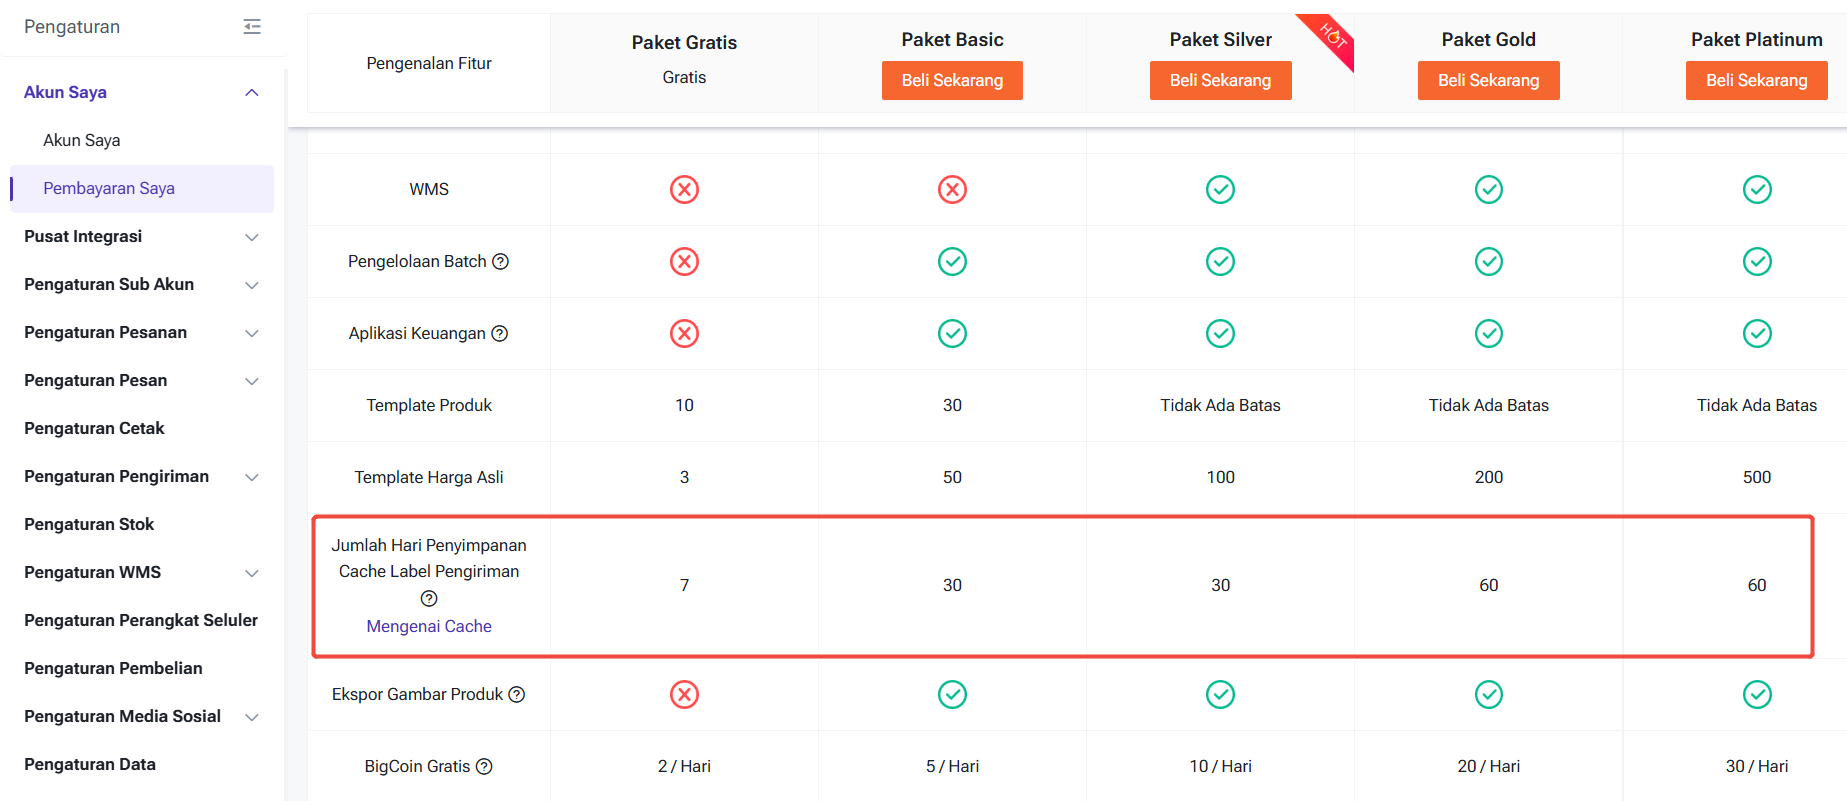Click help icon beside Pengelolaan Batch
The width and height of the screenshot is (1847, 801).
[x=501, y=261]
